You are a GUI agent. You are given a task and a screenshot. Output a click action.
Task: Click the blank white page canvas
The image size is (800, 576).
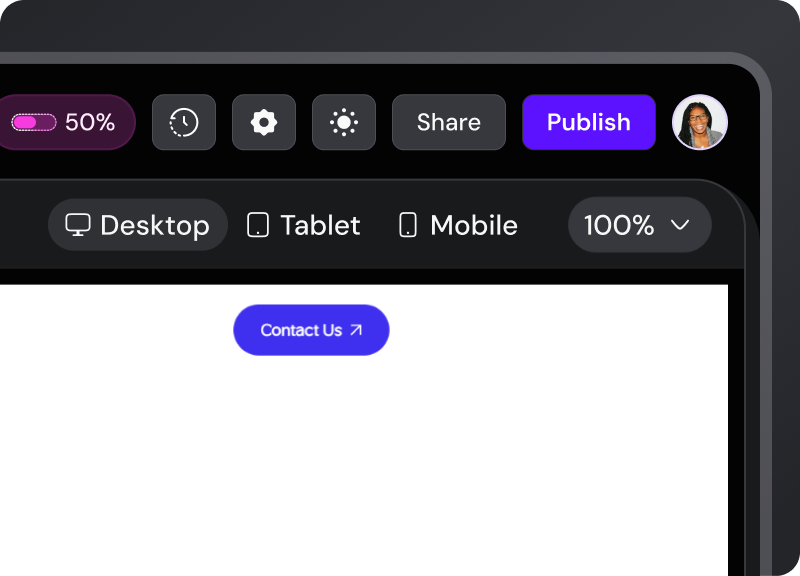pyautogui.click(x=360, y=460)
